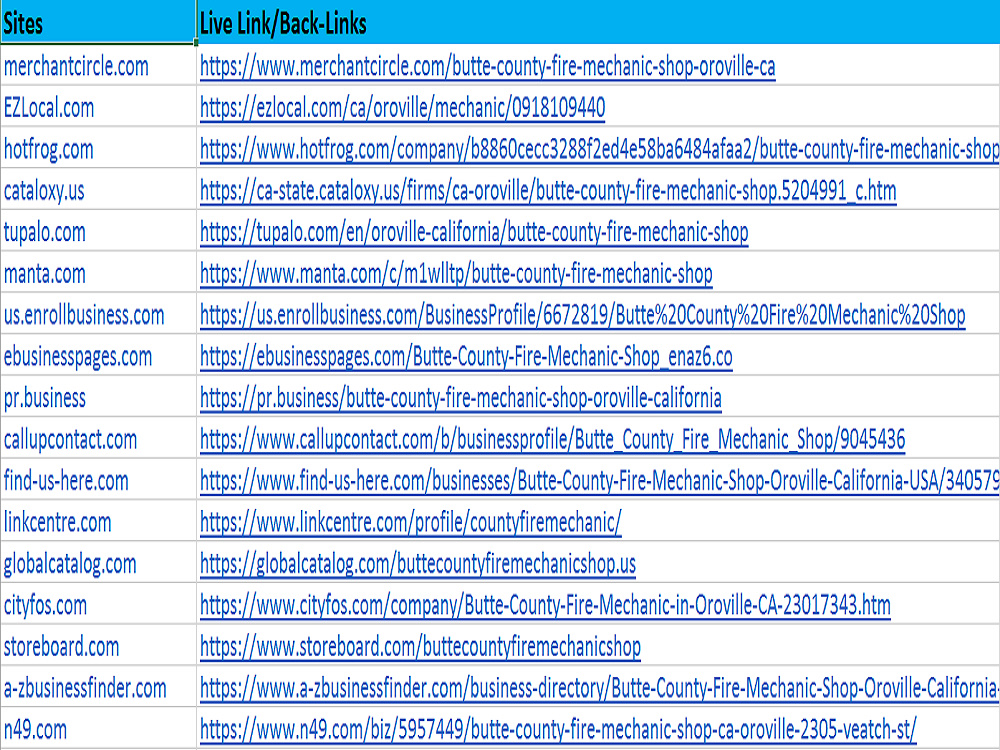
Task: Click the callupcontact.com site cell
Action: (98, 438)
